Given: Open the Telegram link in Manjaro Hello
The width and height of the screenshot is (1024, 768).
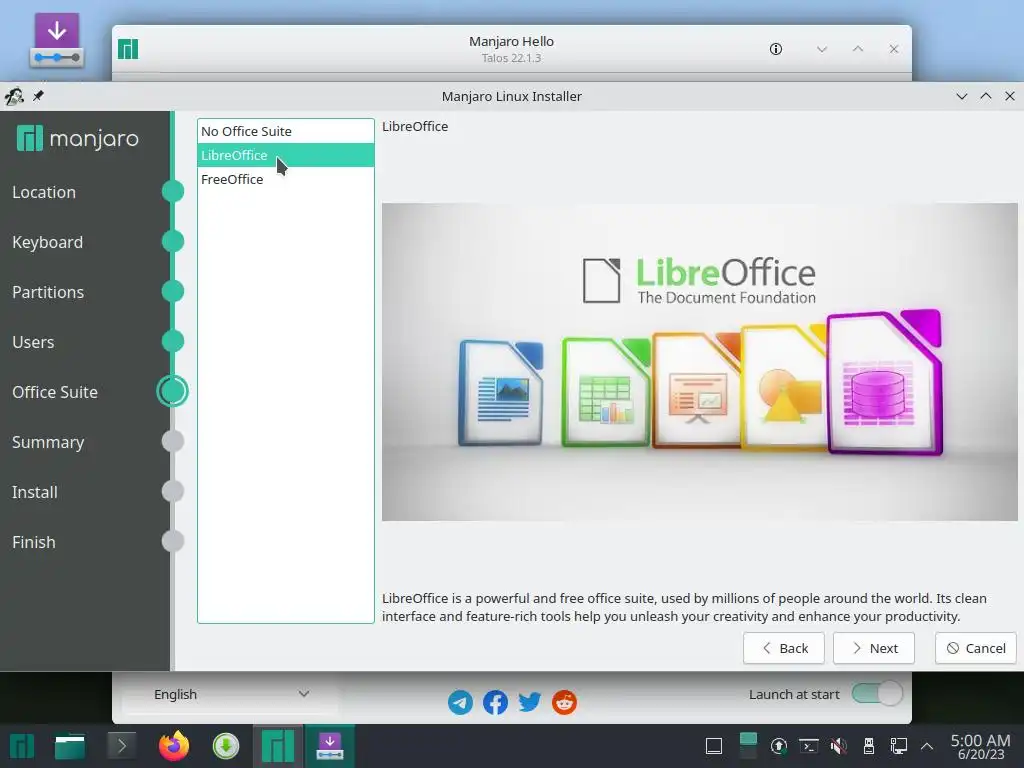Looking at the screenshot, I should (x=460, y=703).
